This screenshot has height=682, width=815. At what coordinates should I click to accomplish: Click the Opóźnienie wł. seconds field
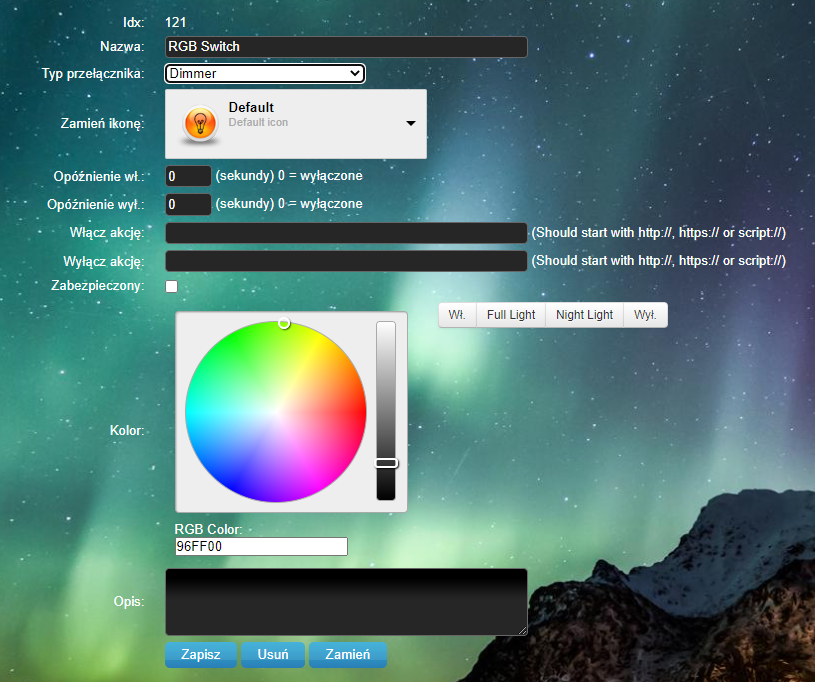point(188,176)
